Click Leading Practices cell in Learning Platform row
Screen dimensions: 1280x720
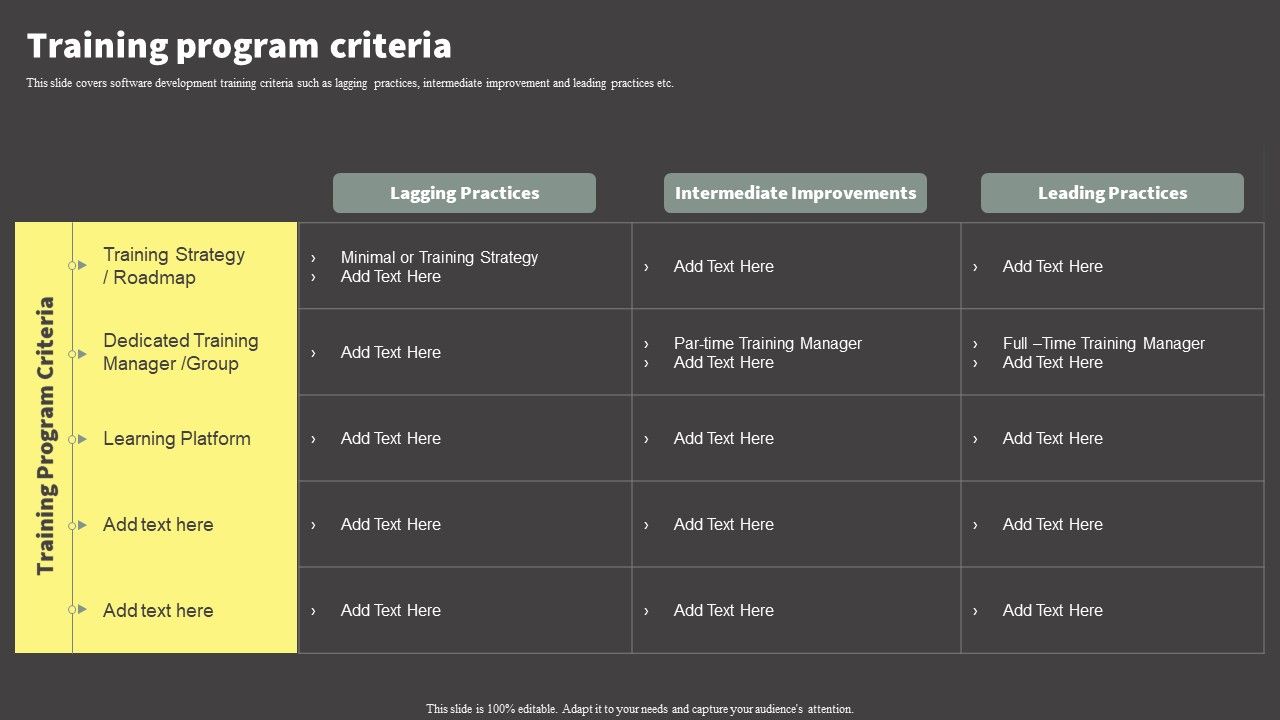pos(1113,438)
